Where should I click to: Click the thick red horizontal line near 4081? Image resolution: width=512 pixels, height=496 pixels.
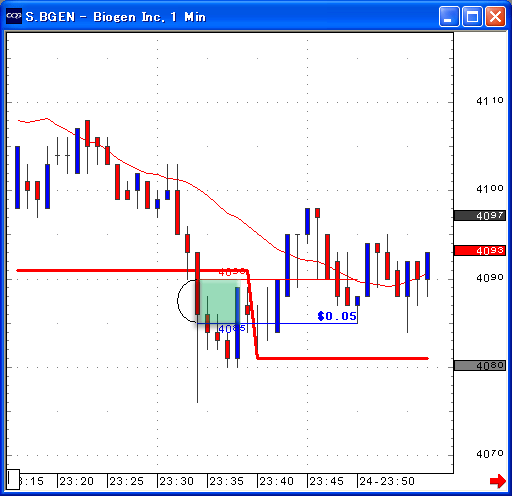coord(343,358)
